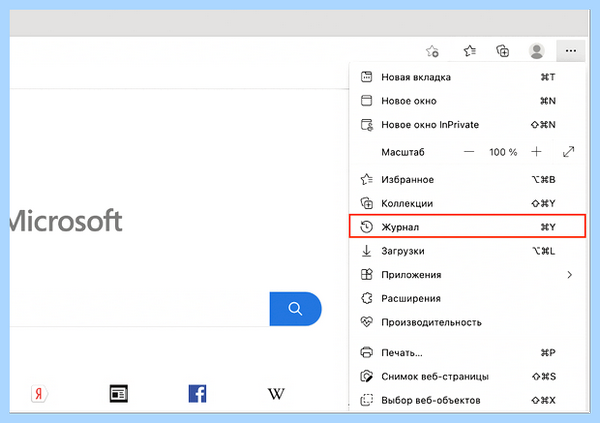Click the three-dot settings menu button
This screenshot has width=600, height=423.
click(x=571, y=51)
